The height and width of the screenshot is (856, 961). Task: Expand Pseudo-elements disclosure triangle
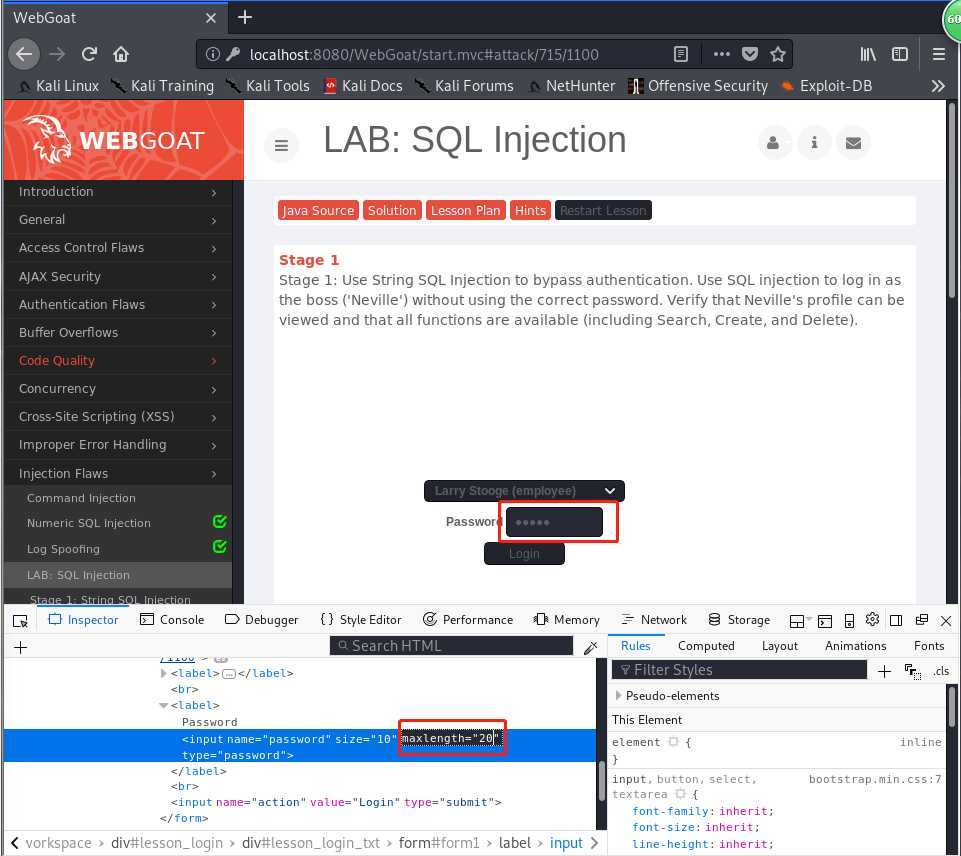[618, 695]
